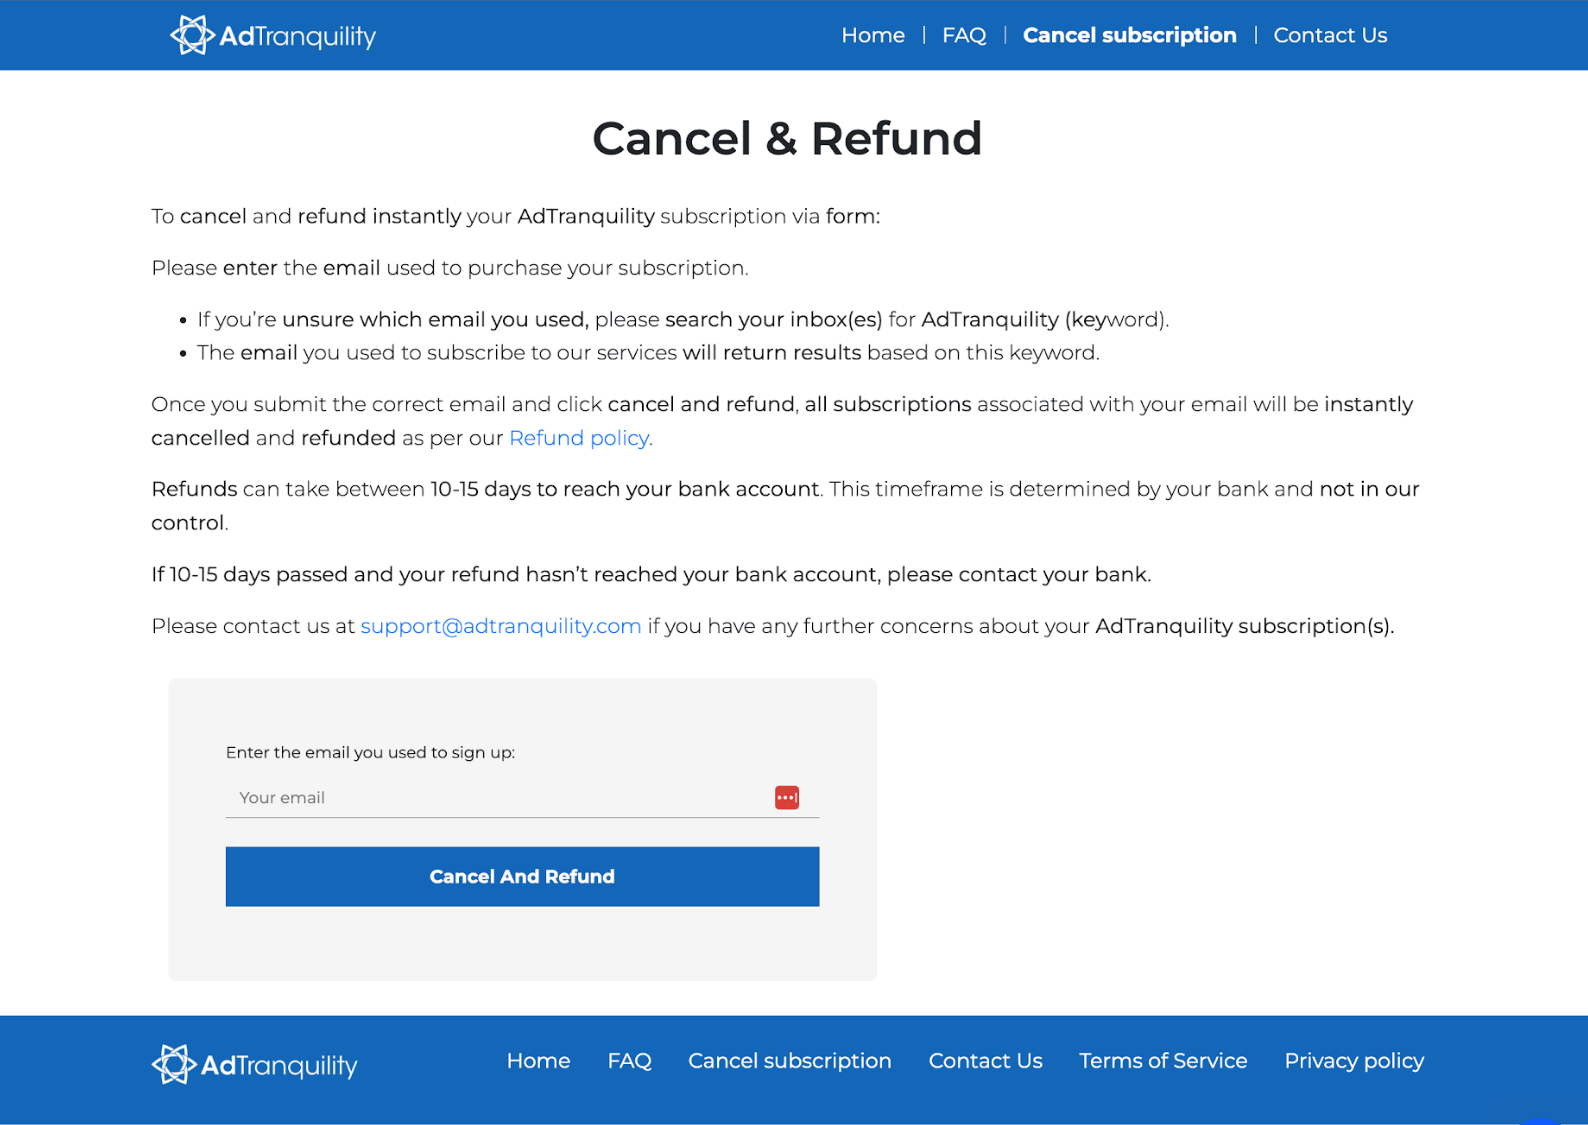Click the support@adtranquility.com email link
Screen dimensions: 1588x1125
pyautogui.click(x=500, y=626)
